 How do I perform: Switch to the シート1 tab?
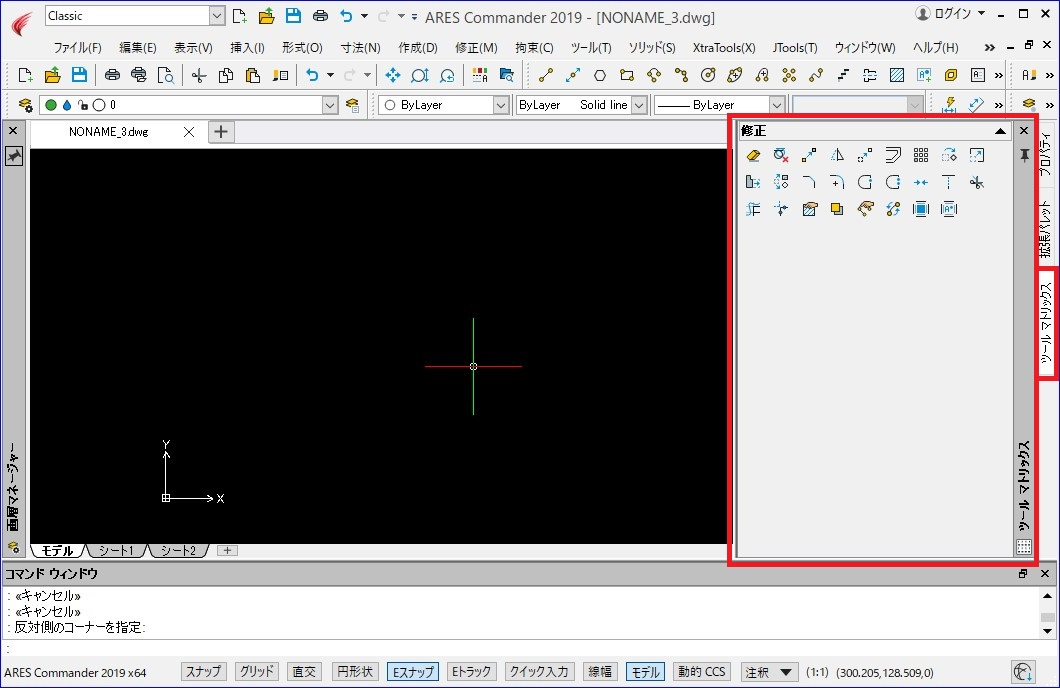[x=116, y=551]
